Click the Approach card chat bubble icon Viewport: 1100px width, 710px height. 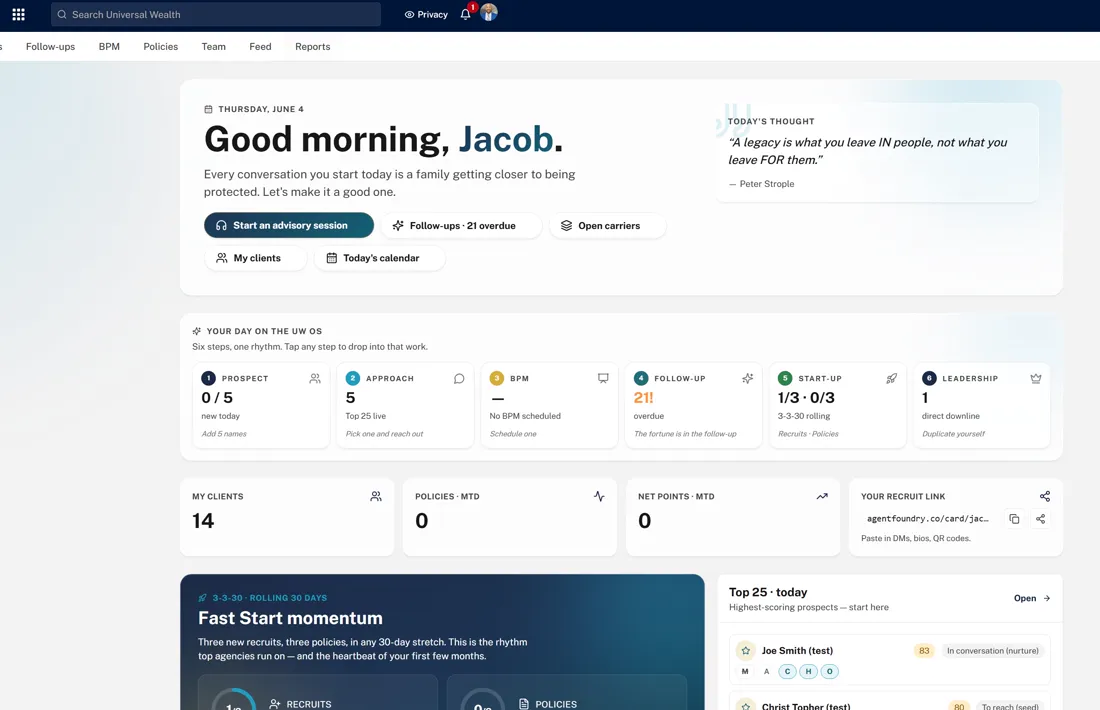point(459,378)
